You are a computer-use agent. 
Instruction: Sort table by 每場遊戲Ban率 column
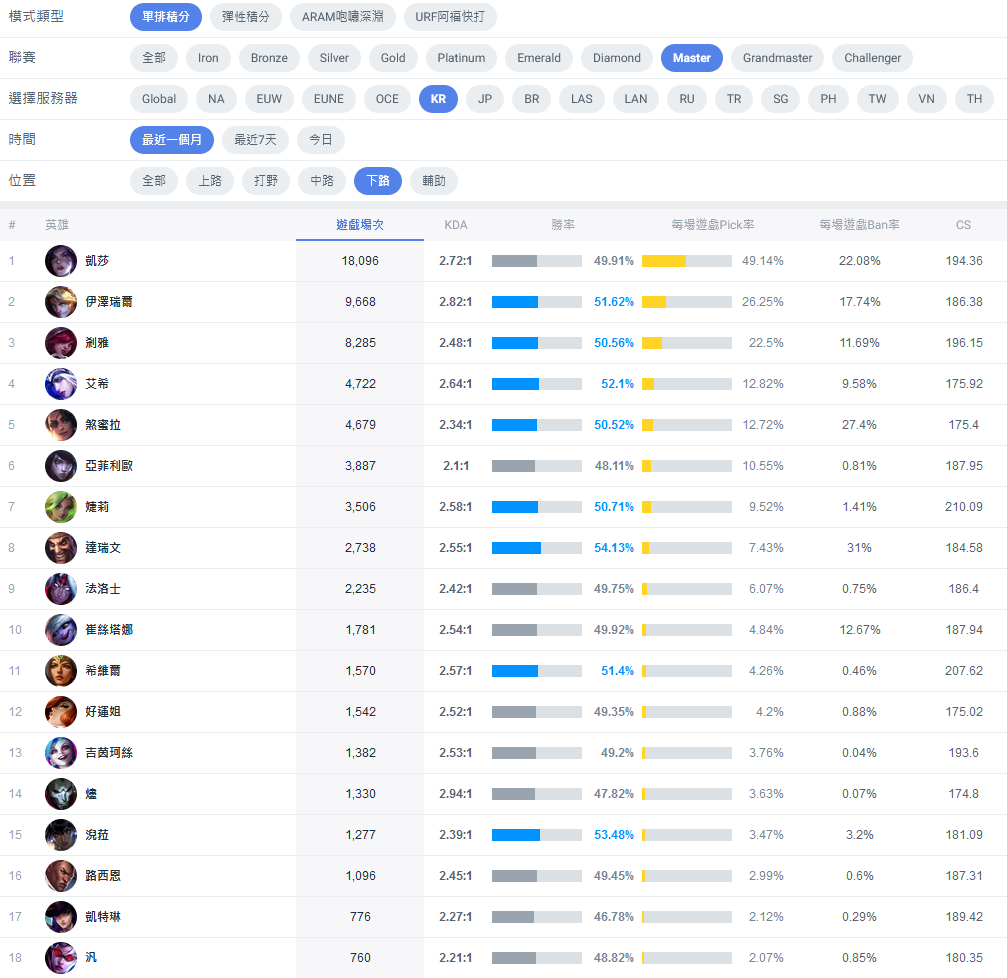pos(859,225)
